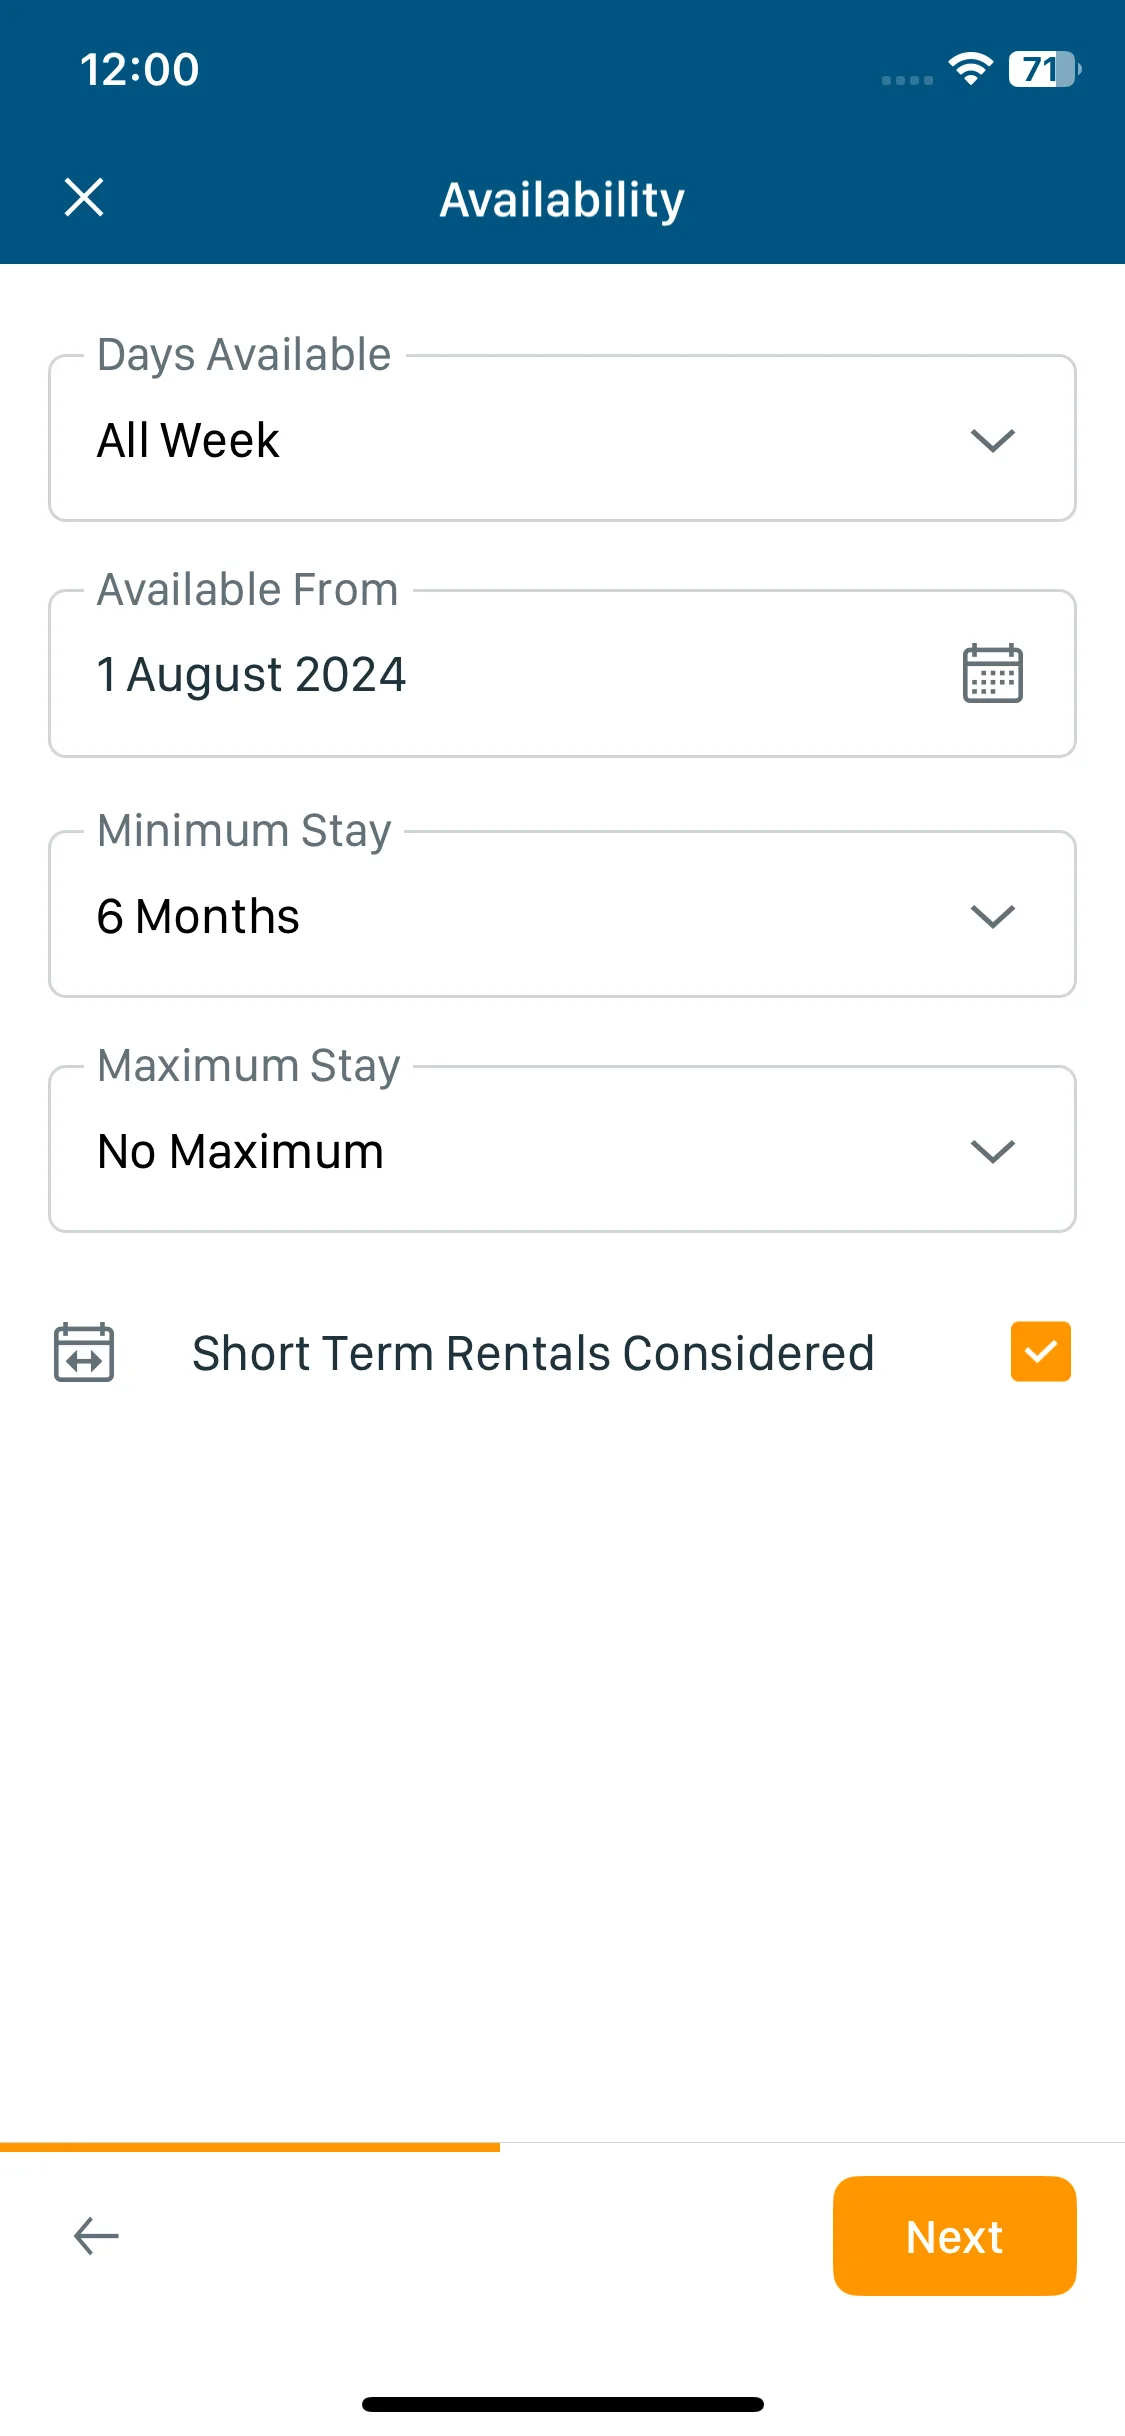
Task: Tap the orange progress bar
Action: click(x=250, y=2147)
